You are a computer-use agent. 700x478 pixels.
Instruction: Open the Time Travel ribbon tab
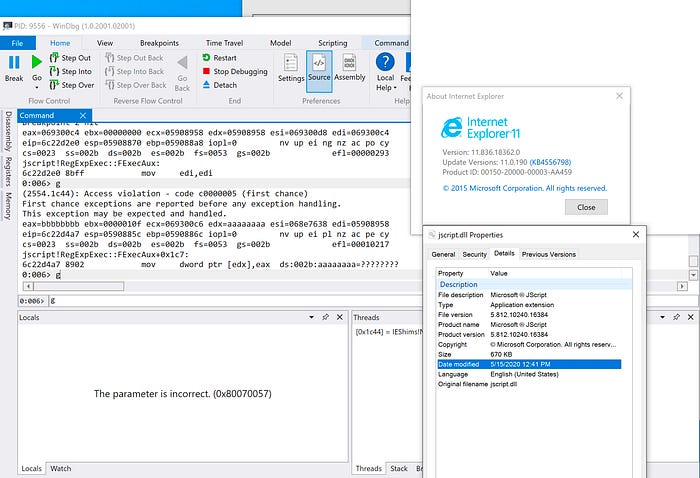pos(225,43)
